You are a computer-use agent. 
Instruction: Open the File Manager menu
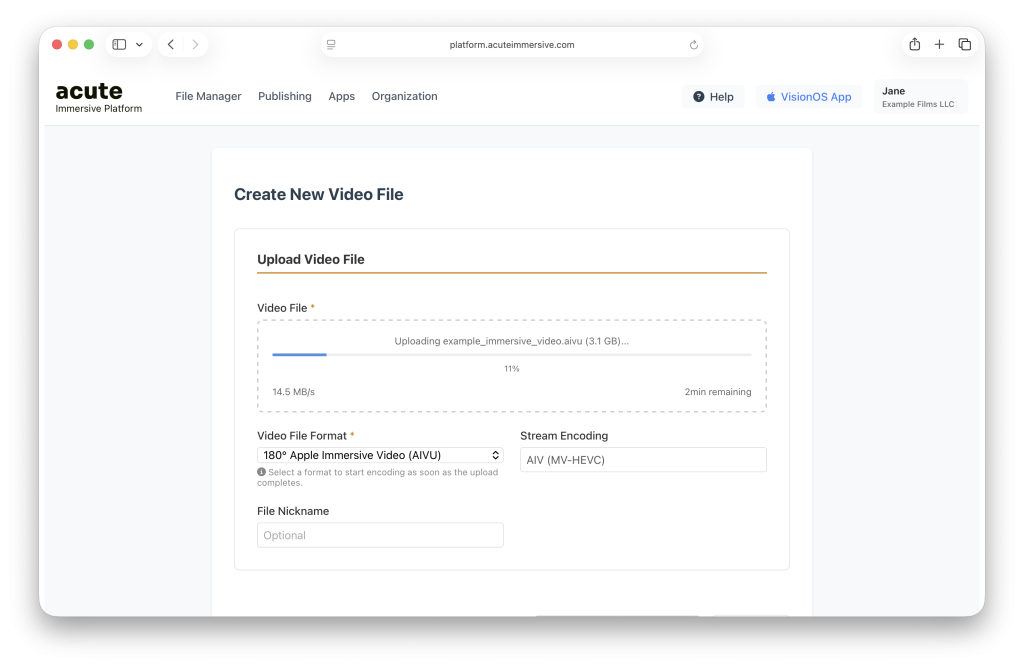pyautogui.click(x=208, y=97)
